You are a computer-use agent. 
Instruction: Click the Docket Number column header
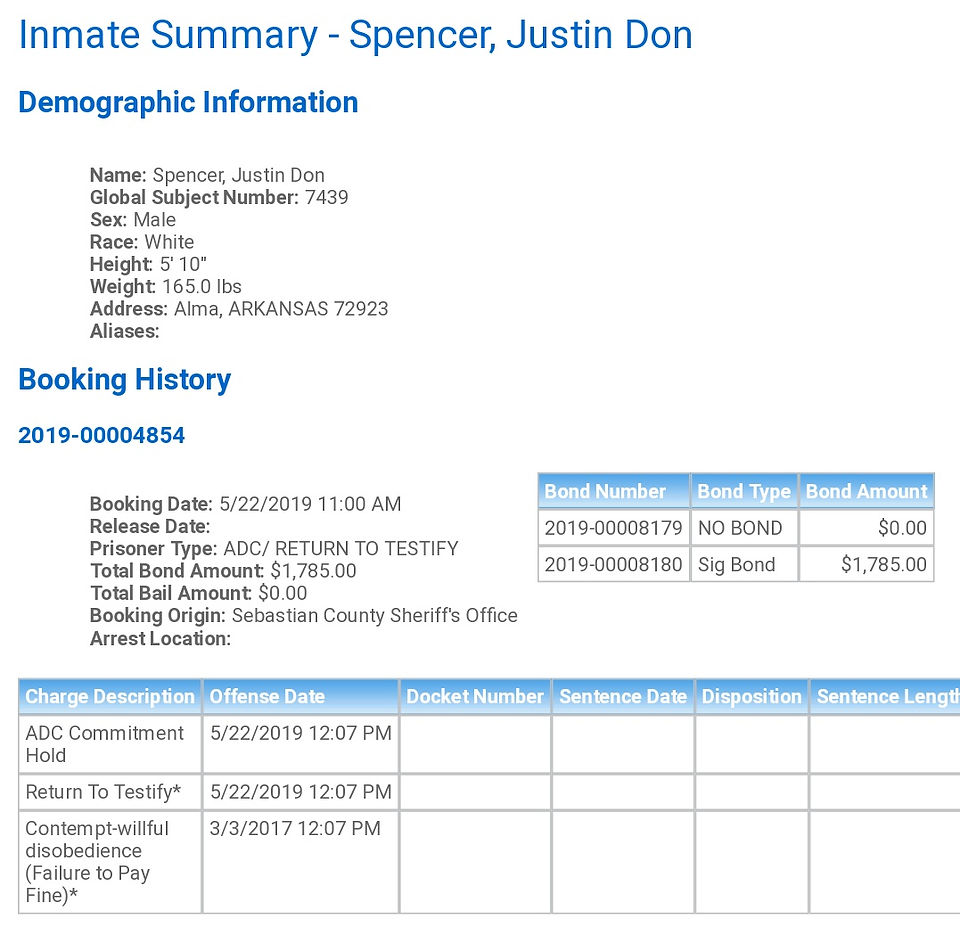(475, 697)
